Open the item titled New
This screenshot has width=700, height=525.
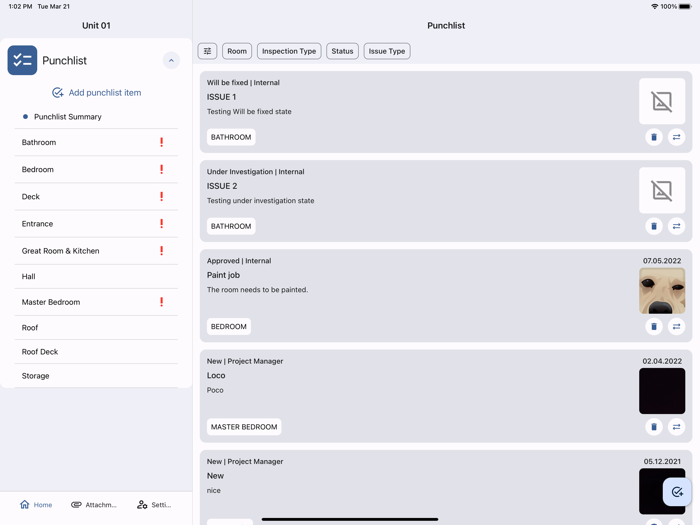click(x=215, y=476)
